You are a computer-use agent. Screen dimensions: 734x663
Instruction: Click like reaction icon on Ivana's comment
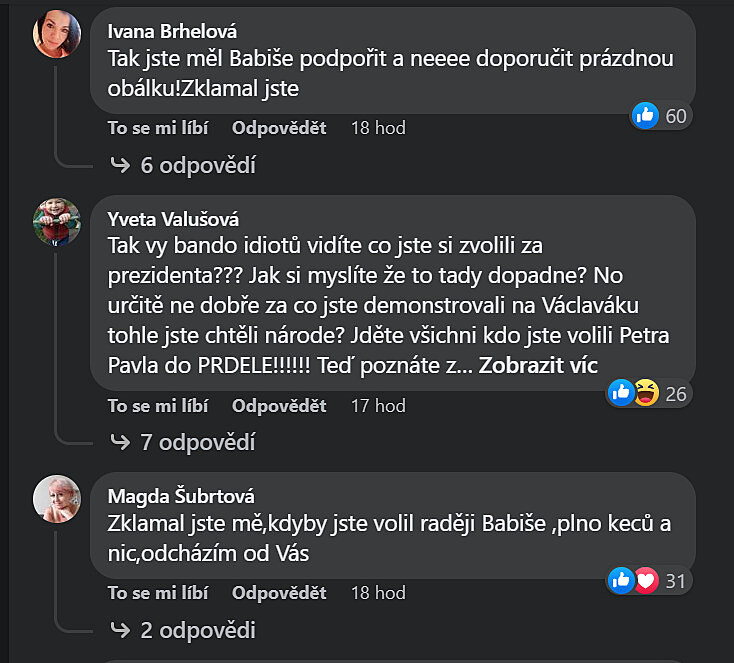pyautogui.click(x=645, y=116)
